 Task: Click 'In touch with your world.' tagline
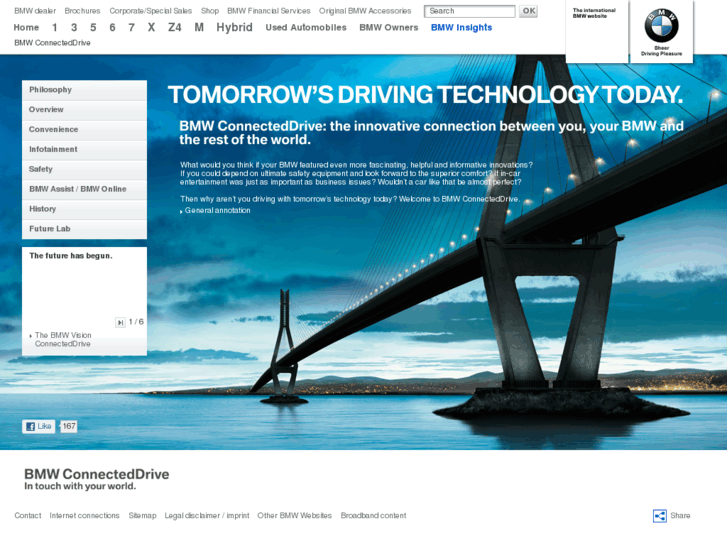[80, 487]
